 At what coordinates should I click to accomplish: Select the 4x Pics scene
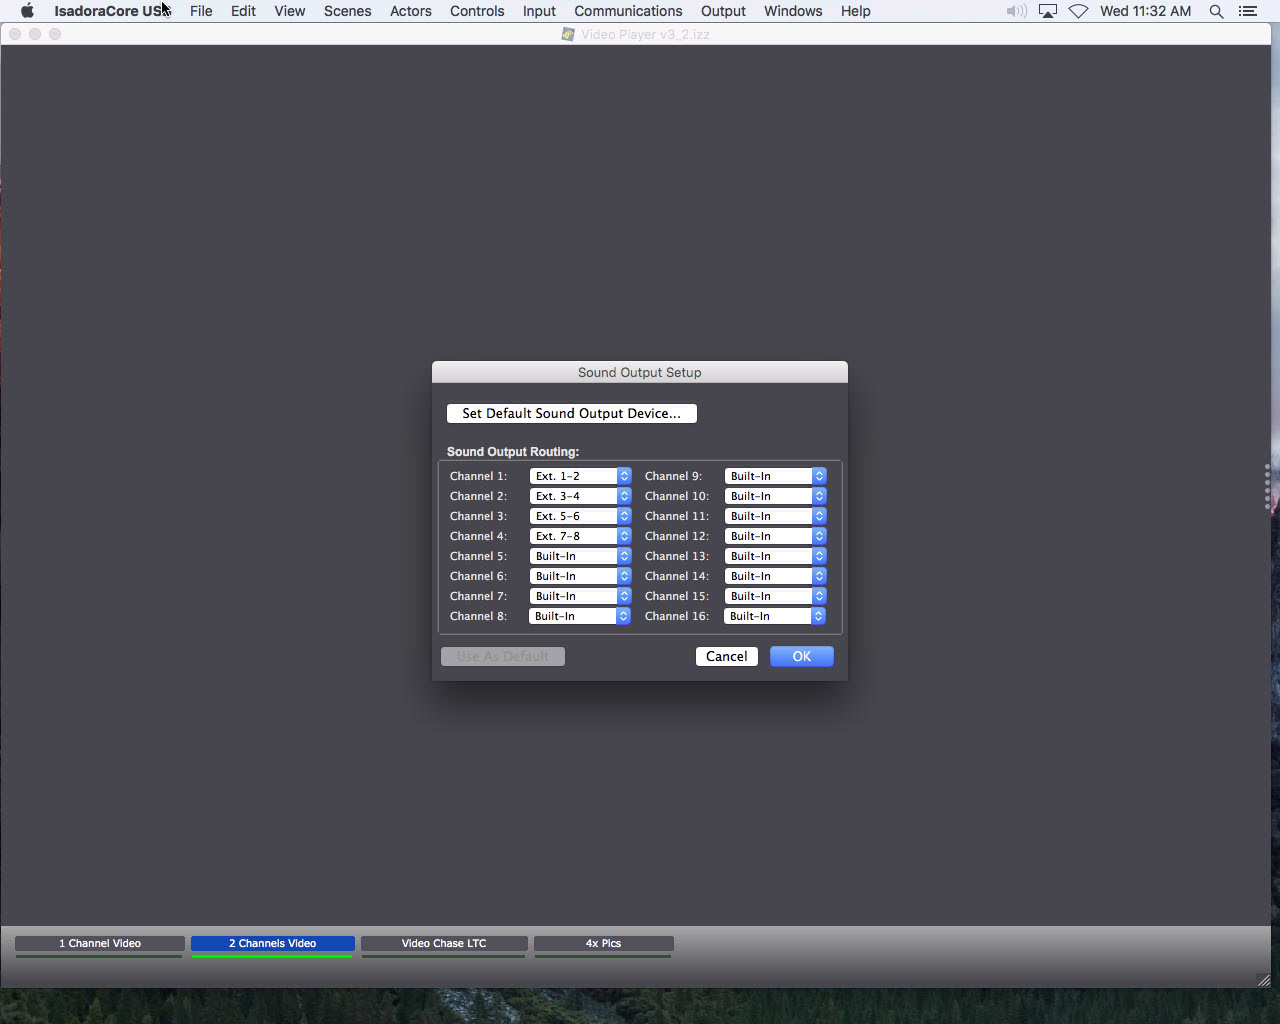[x=604, y=943]
